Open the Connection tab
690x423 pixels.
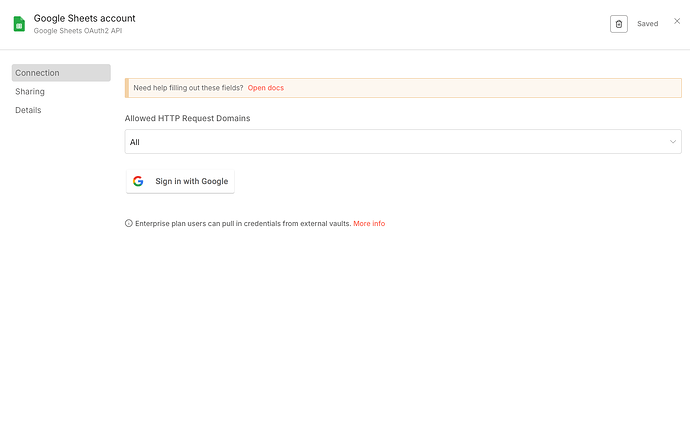point(61,73)
